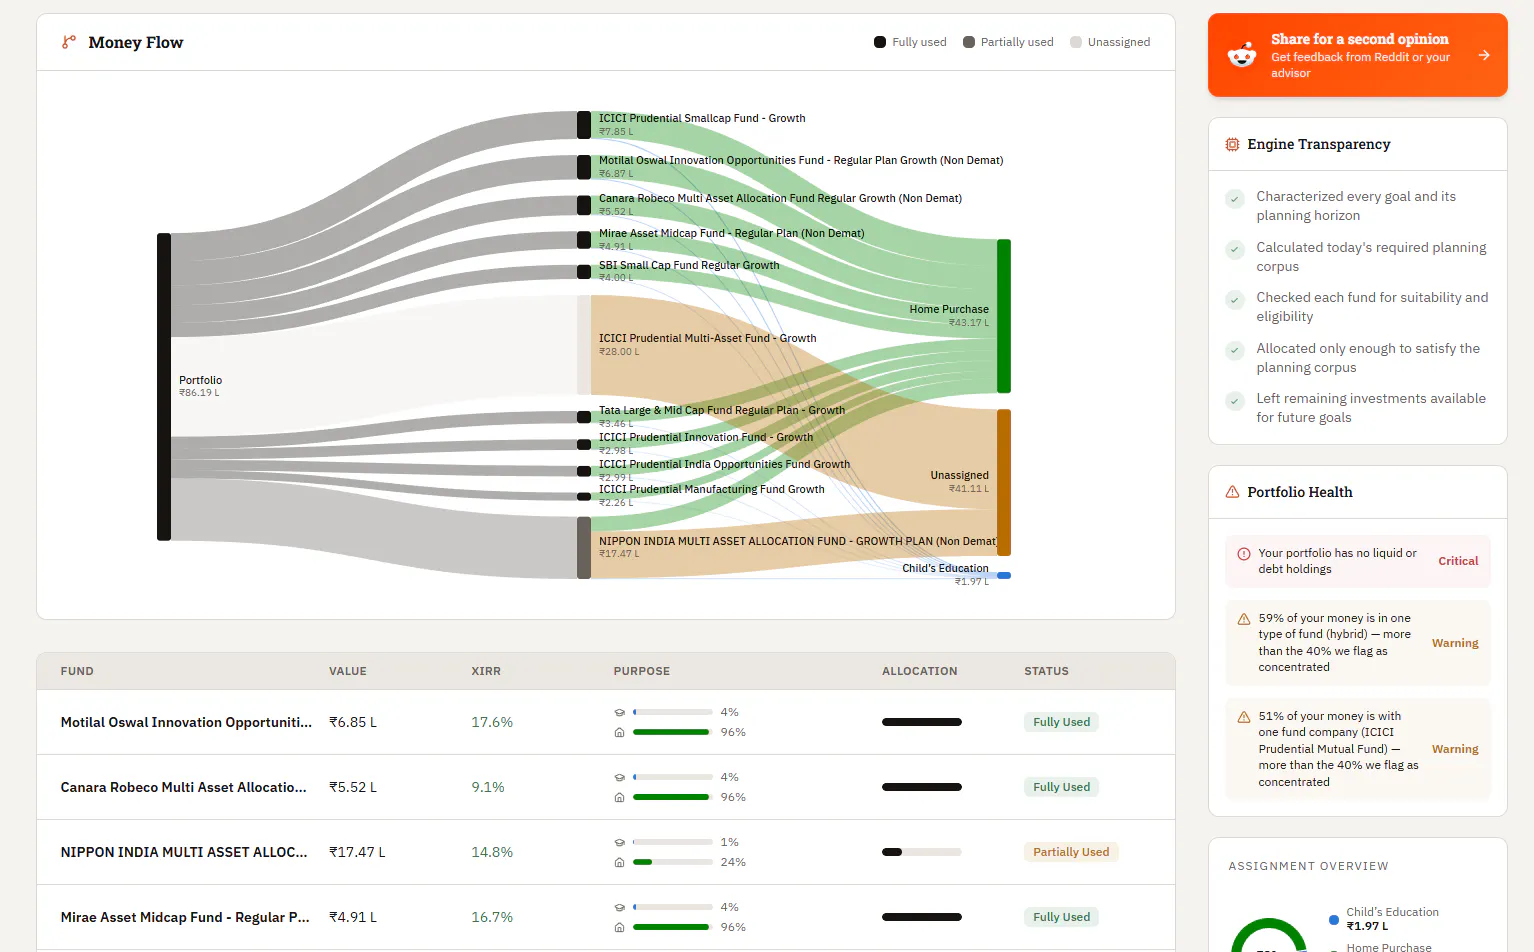The height and width of the screenshot is (952, 1534).
Task: Click the Portfolio Health warning triangle icon
Action: [1232, 492]
